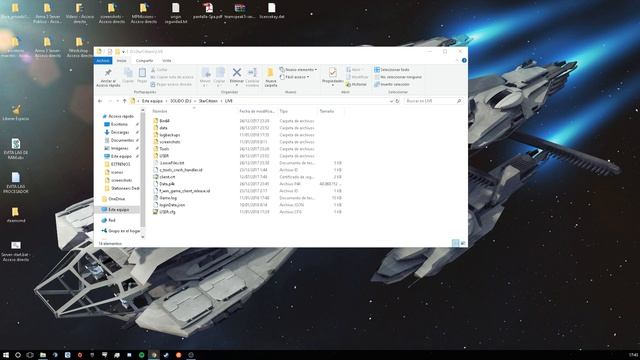640x360 pixels.
Task: Click StarCitizen in the address breadcrumb
Action: click(x=208, y=101)
